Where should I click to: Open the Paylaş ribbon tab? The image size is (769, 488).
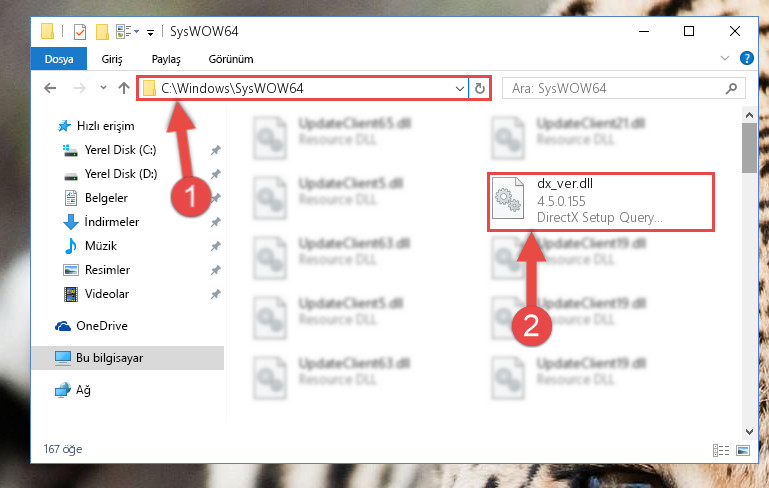pos(166,59)
